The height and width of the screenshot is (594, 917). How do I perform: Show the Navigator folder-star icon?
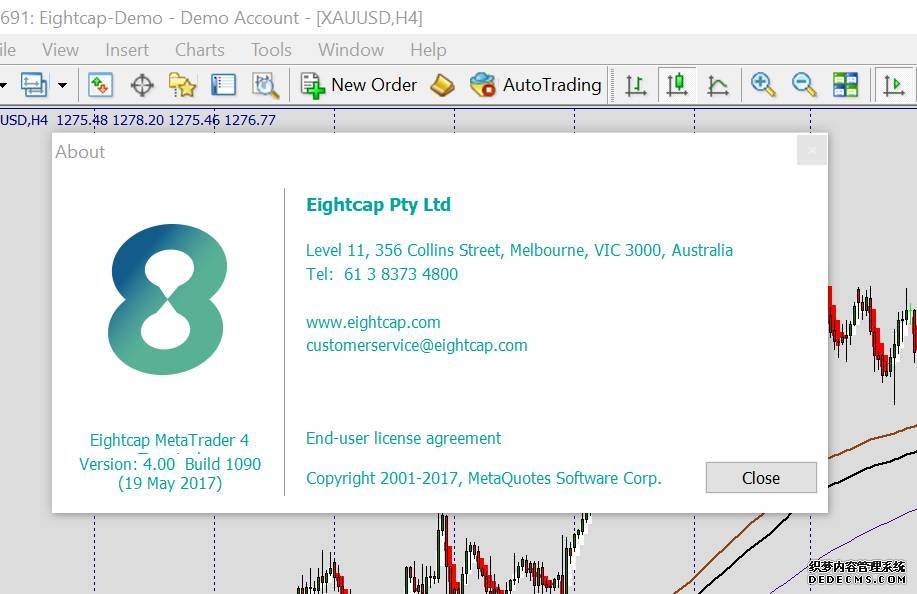point(182,85)
